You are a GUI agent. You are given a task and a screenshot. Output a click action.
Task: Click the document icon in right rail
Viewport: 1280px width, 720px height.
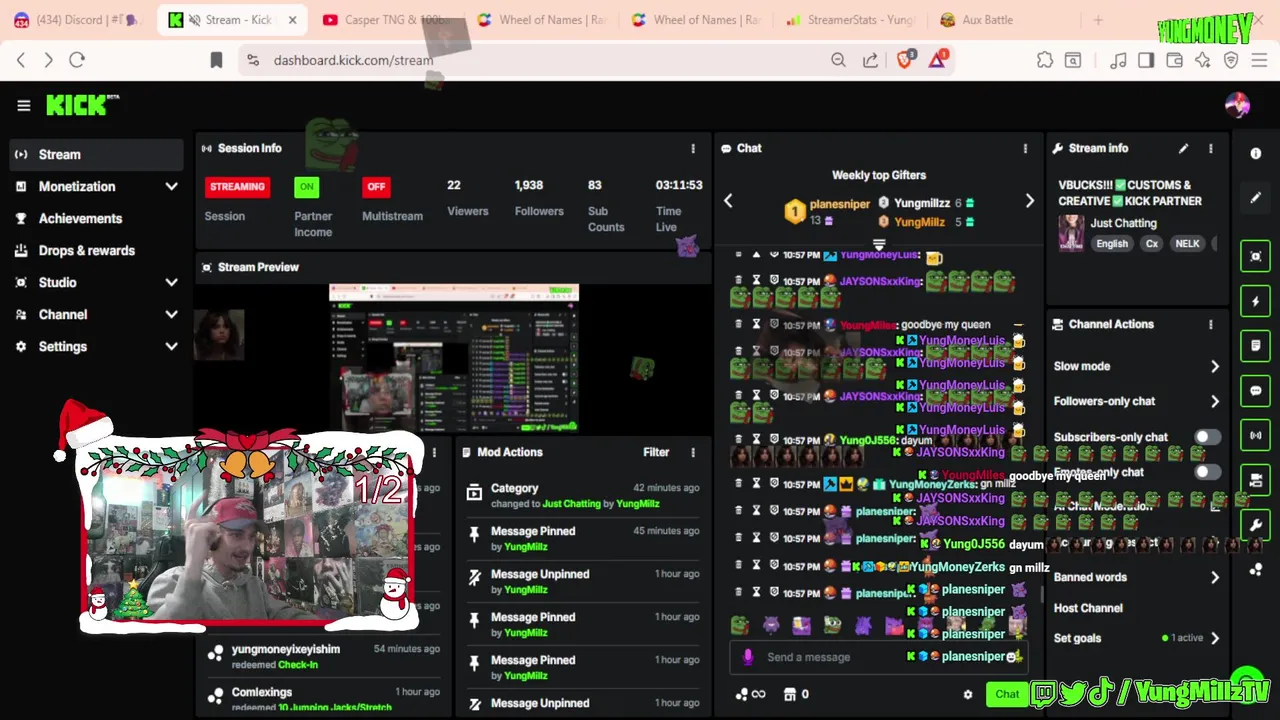click(1256, 346)
